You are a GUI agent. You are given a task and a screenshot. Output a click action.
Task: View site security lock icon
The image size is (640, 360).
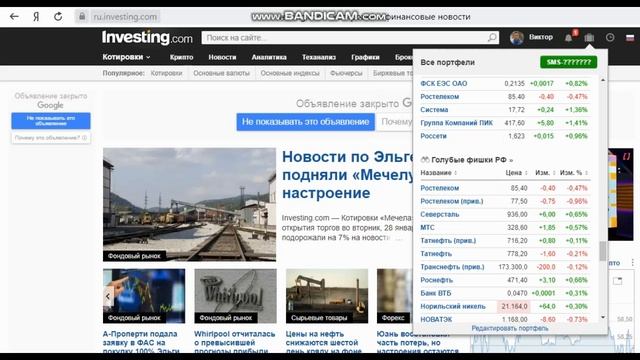tap(82, 17)
